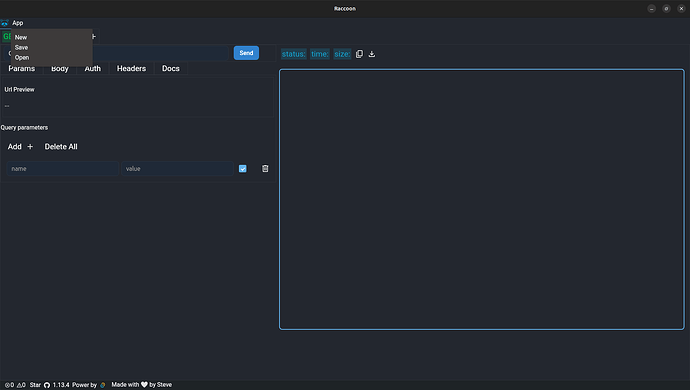This screenshot has width=690, height=390.
Task: Switch to the Body tab
Action: [x=60, y=69]
